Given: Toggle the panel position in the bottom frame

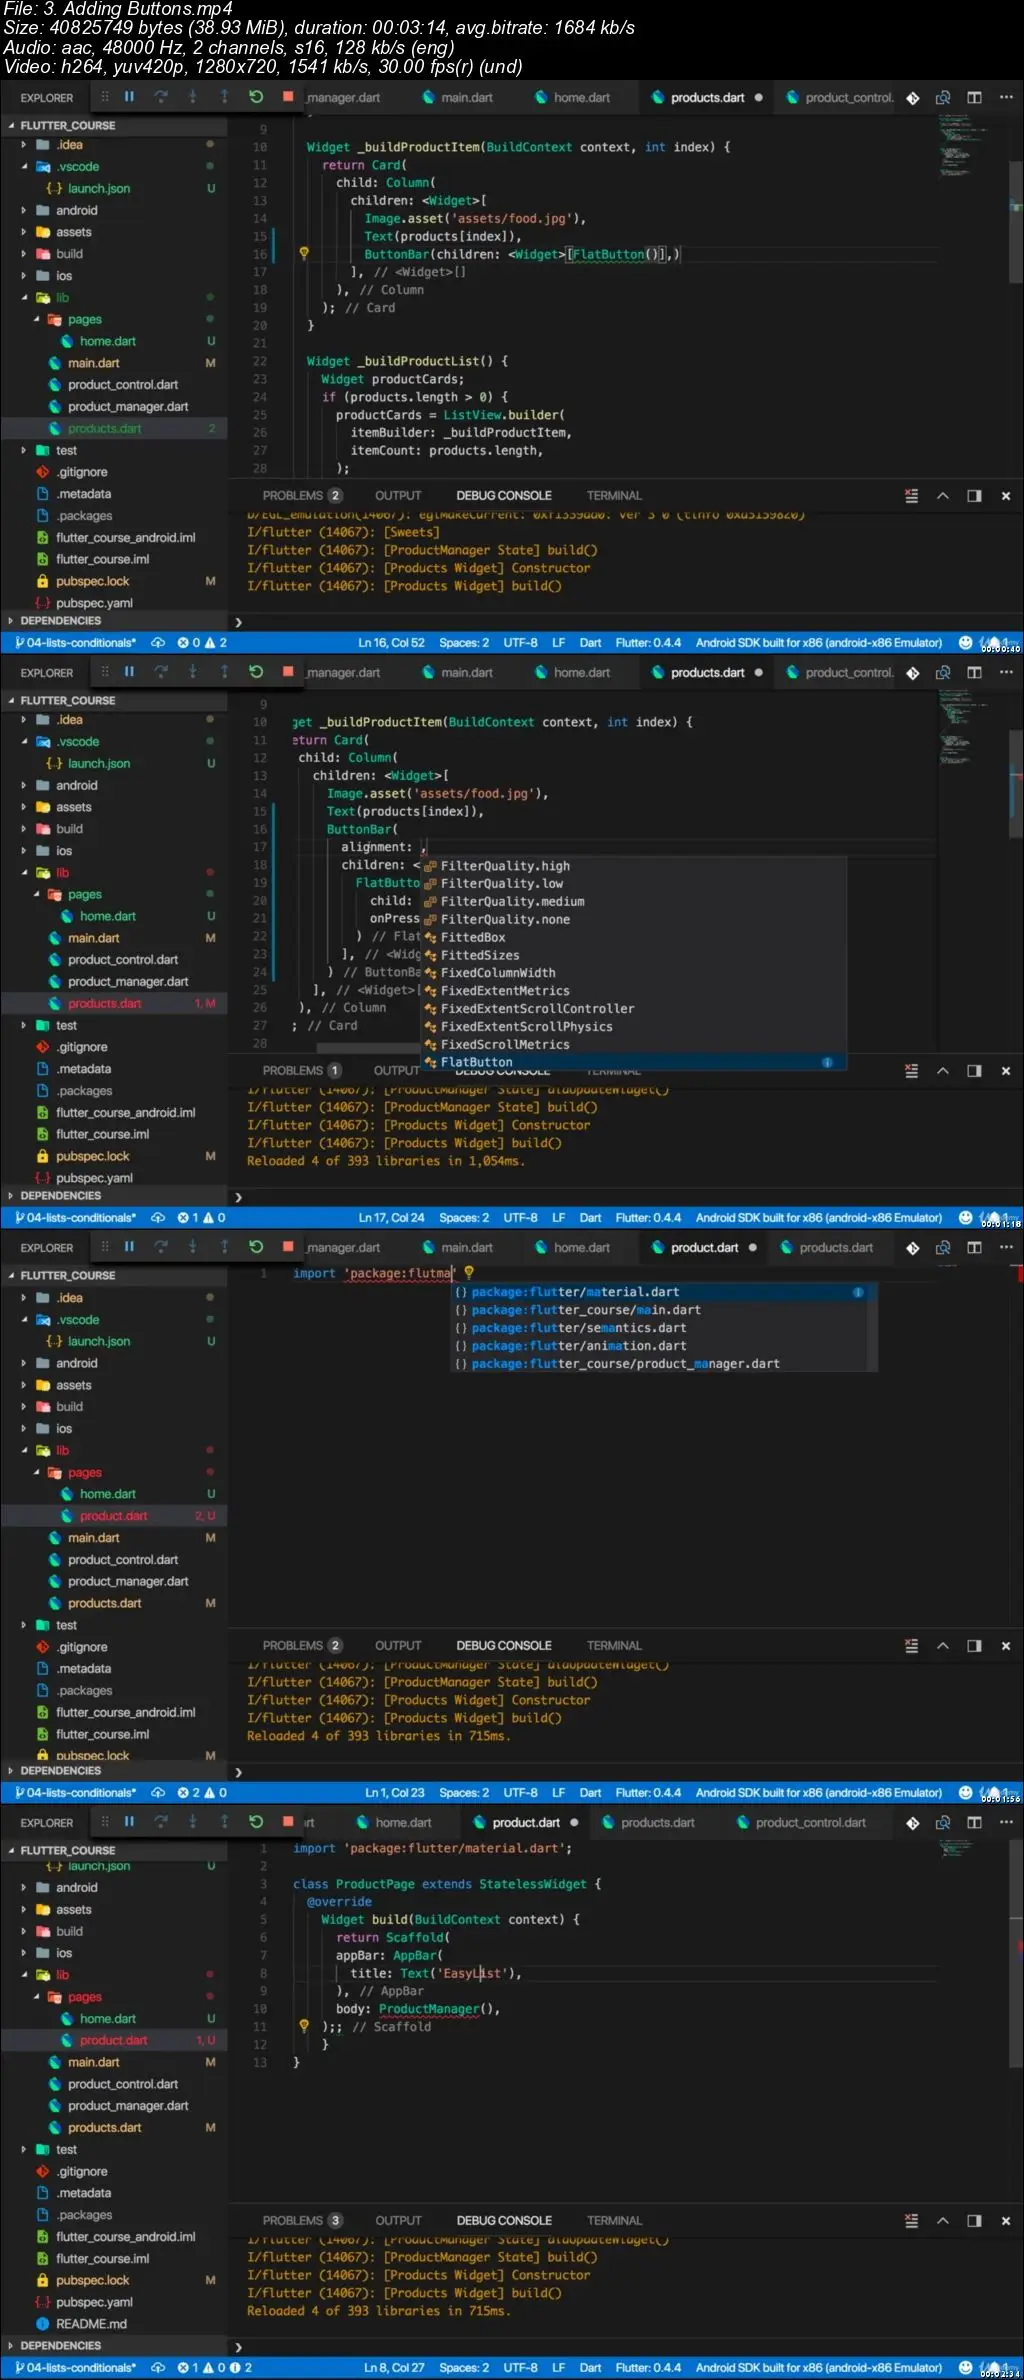Looking at the screenshot, I should pyautogui.click(x=974, y=2221).
